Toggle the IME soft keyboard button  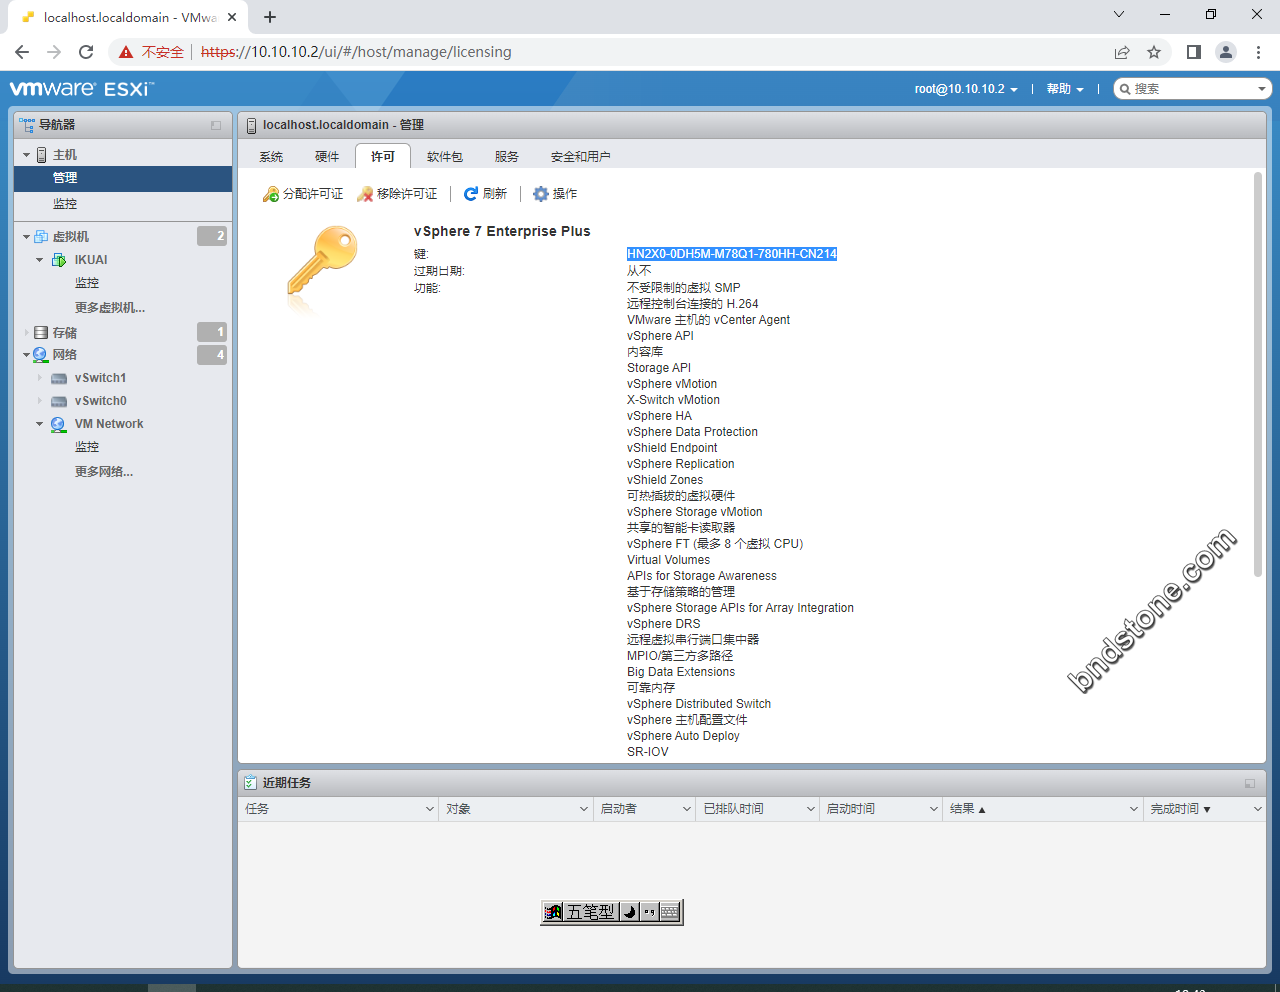coord(670,912)
